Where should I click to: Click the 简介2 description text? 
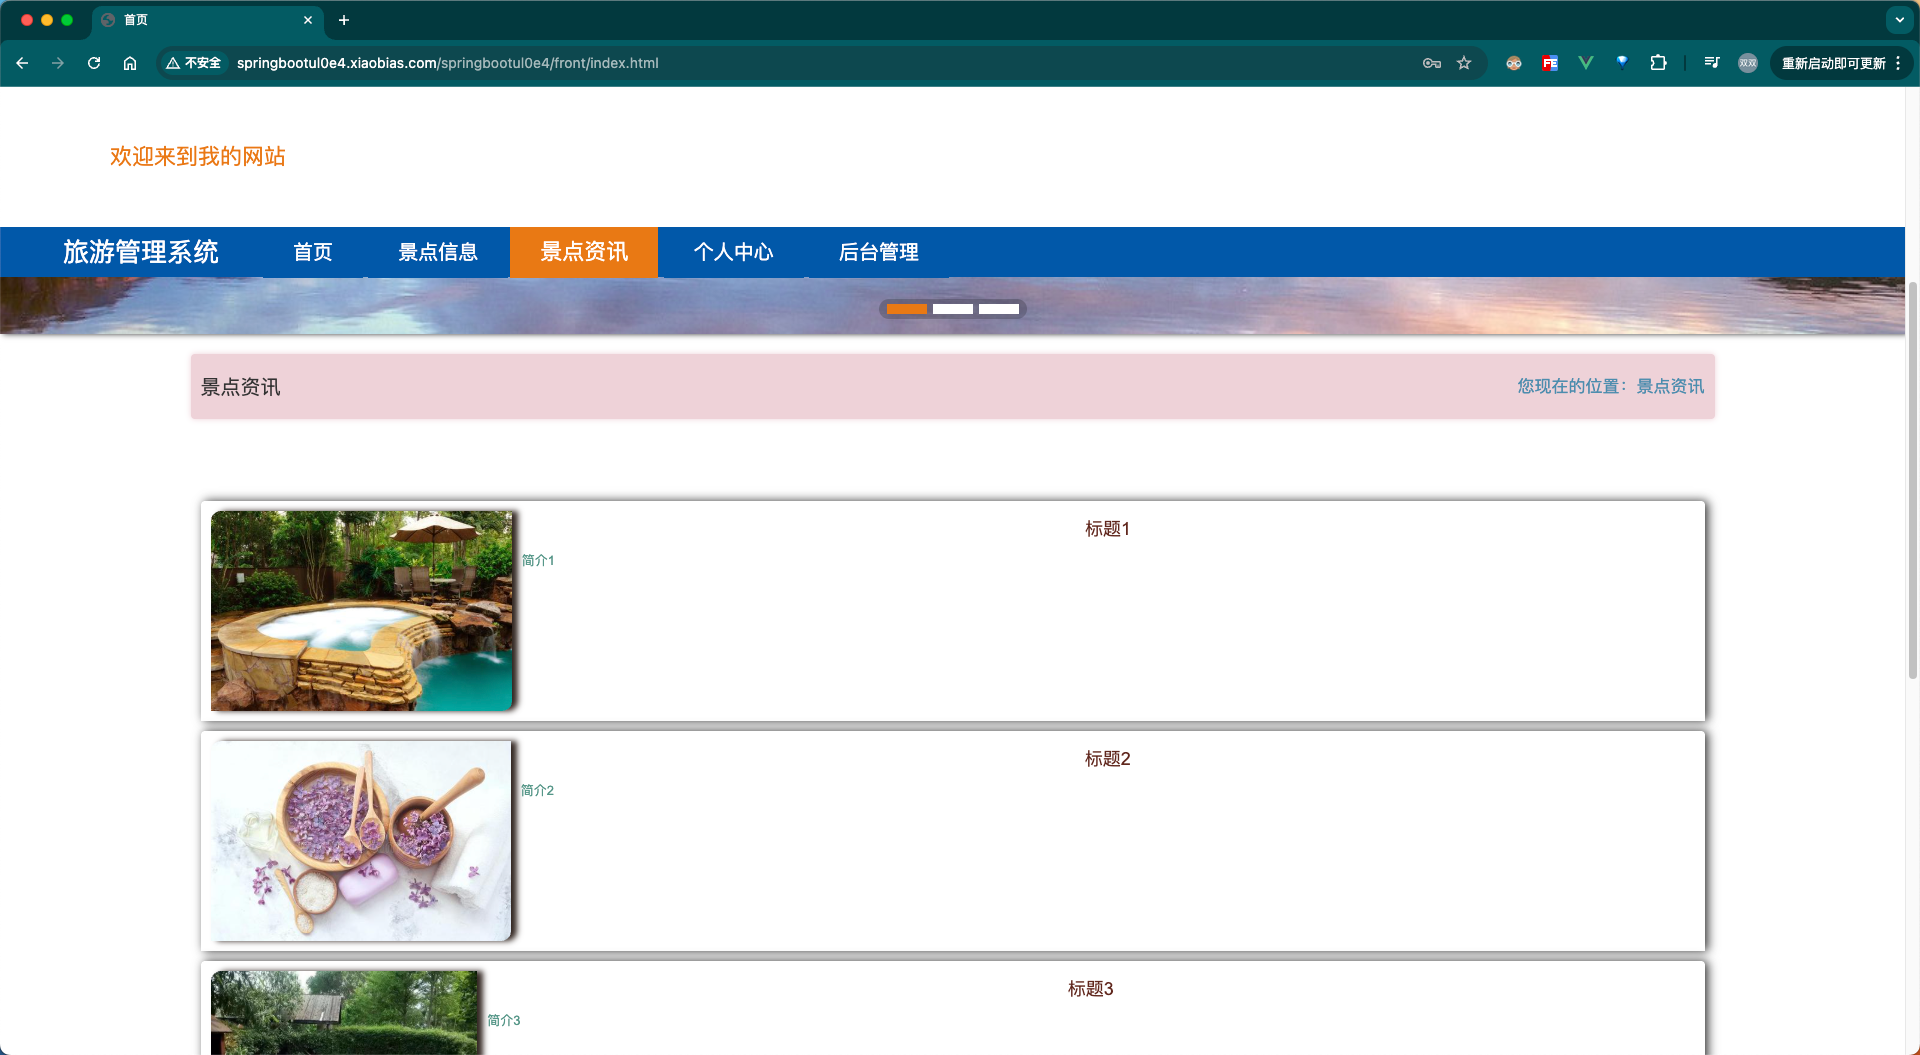(537, 791)
